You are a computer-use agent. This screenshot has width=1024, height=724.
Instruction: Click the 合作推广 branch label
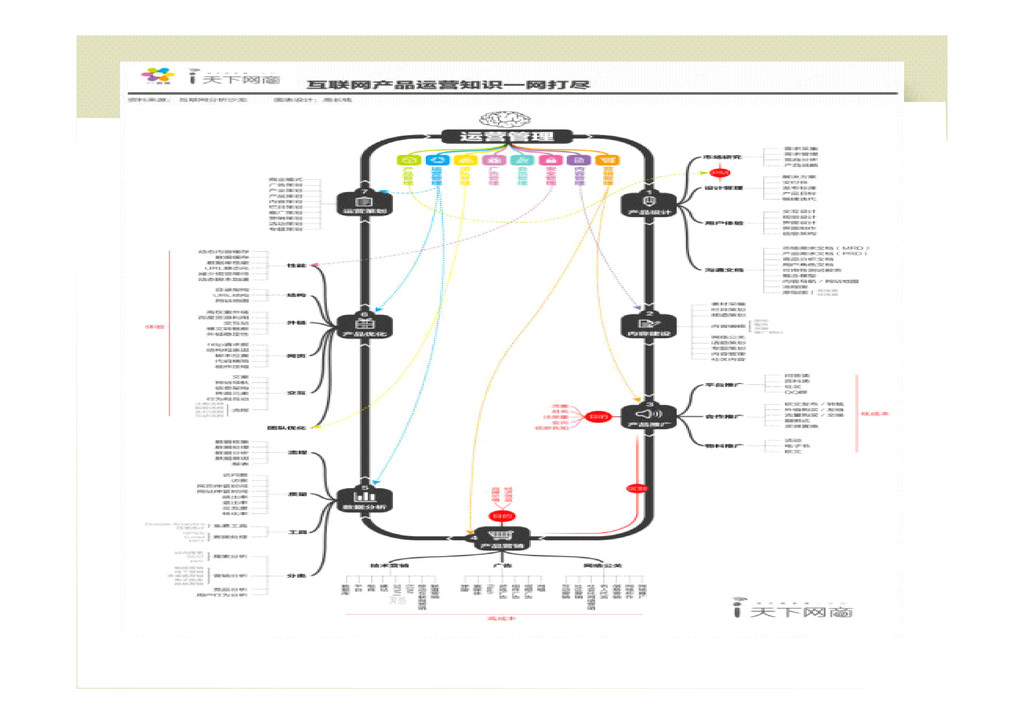click(724, 416)
